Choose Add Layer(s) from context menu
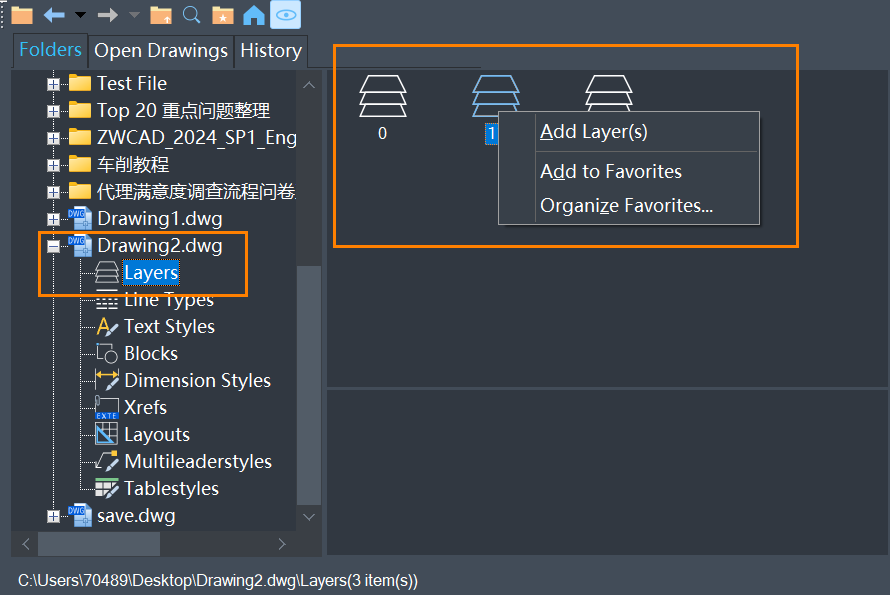The width and height of the screenshot is (890, 595). point(594,132)
